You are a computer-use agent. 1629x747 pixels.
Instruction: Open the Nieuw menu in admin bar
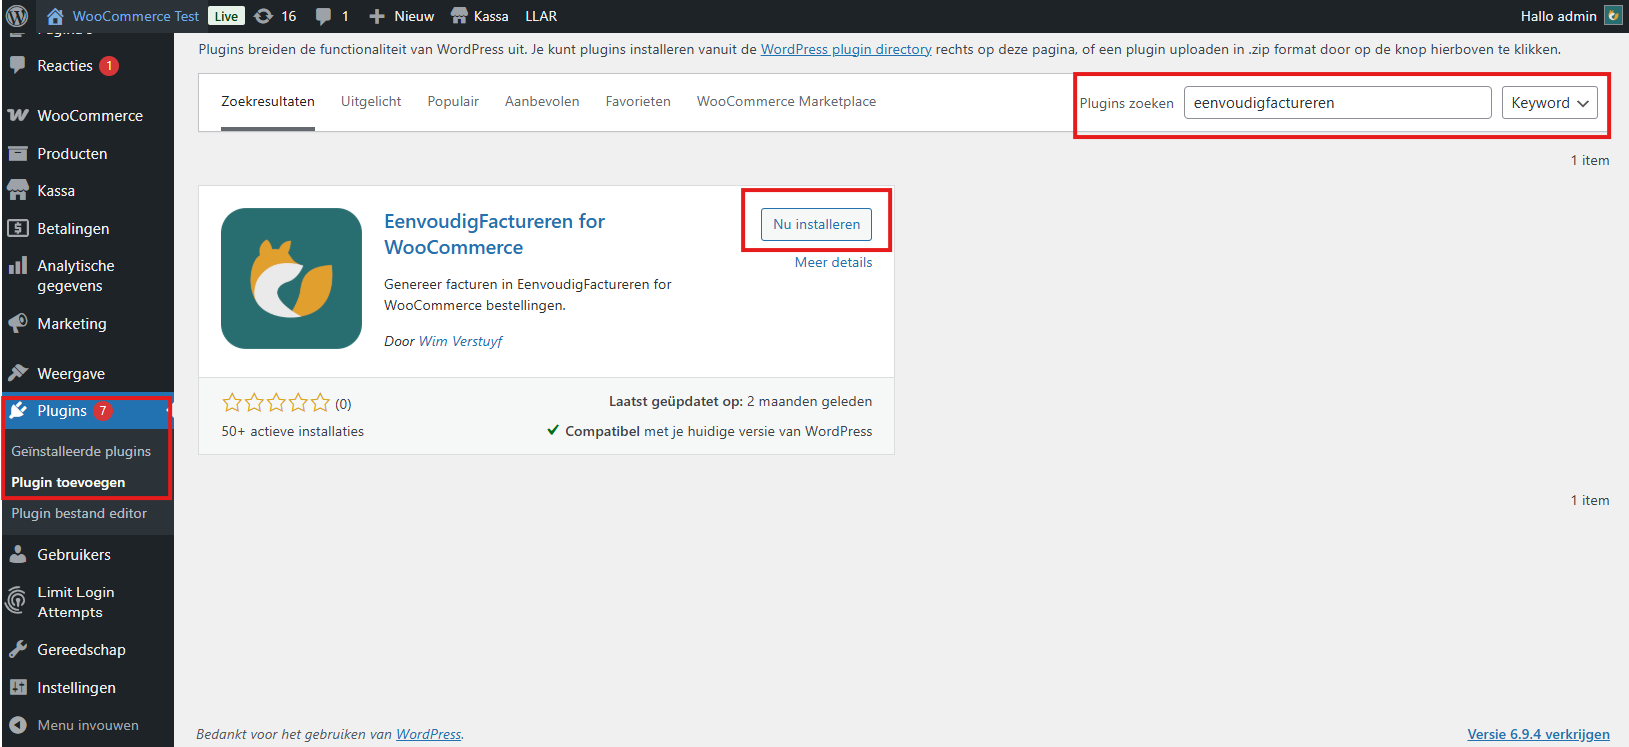click(401, 16)
